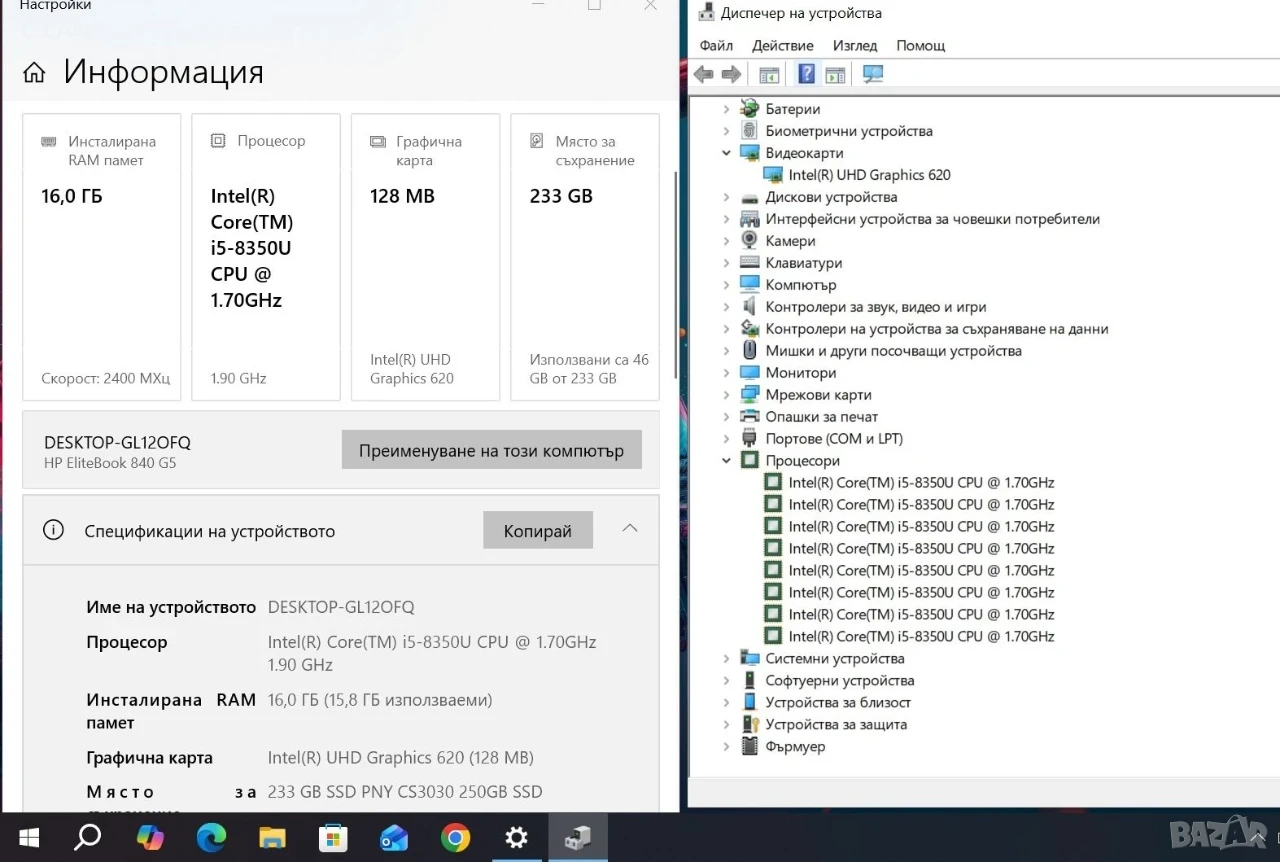
Task: Open the Помощ menu
Action: coord(921,45)
